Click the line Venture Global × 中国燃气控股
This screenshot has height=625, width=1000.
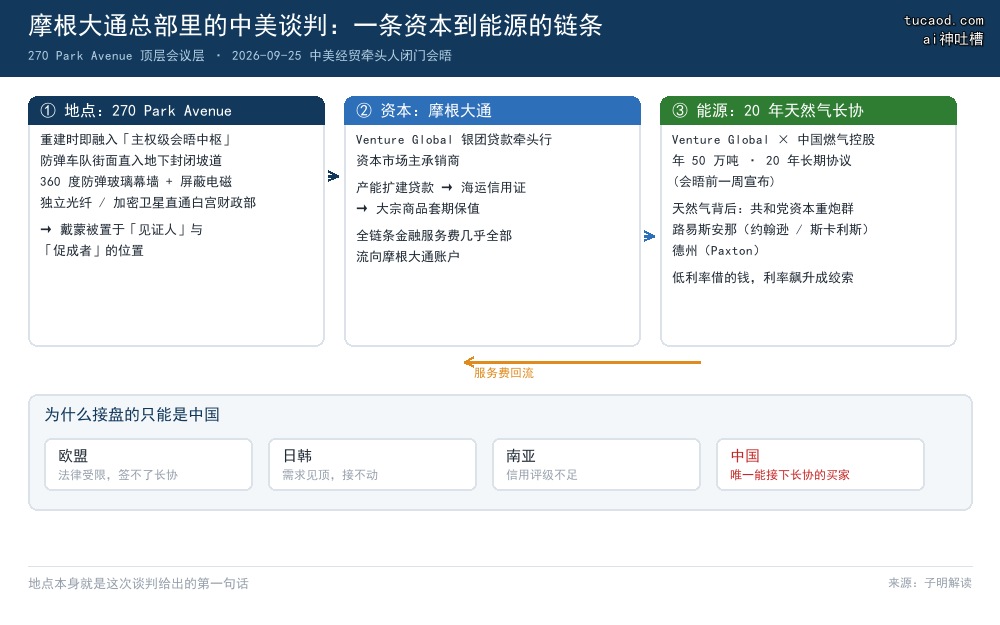[x=773, y=140]
